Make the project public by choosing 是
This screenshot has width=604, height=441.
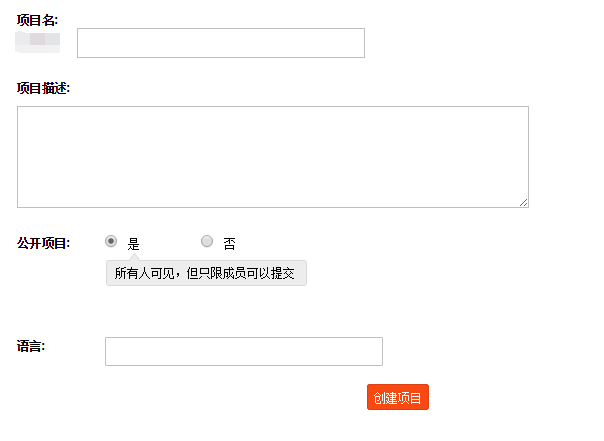[111, 241]
